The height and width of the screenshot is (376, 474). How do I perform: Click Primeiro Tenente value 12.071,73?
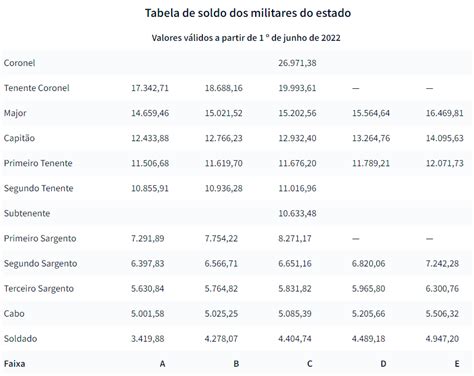[x=445, y=163]
